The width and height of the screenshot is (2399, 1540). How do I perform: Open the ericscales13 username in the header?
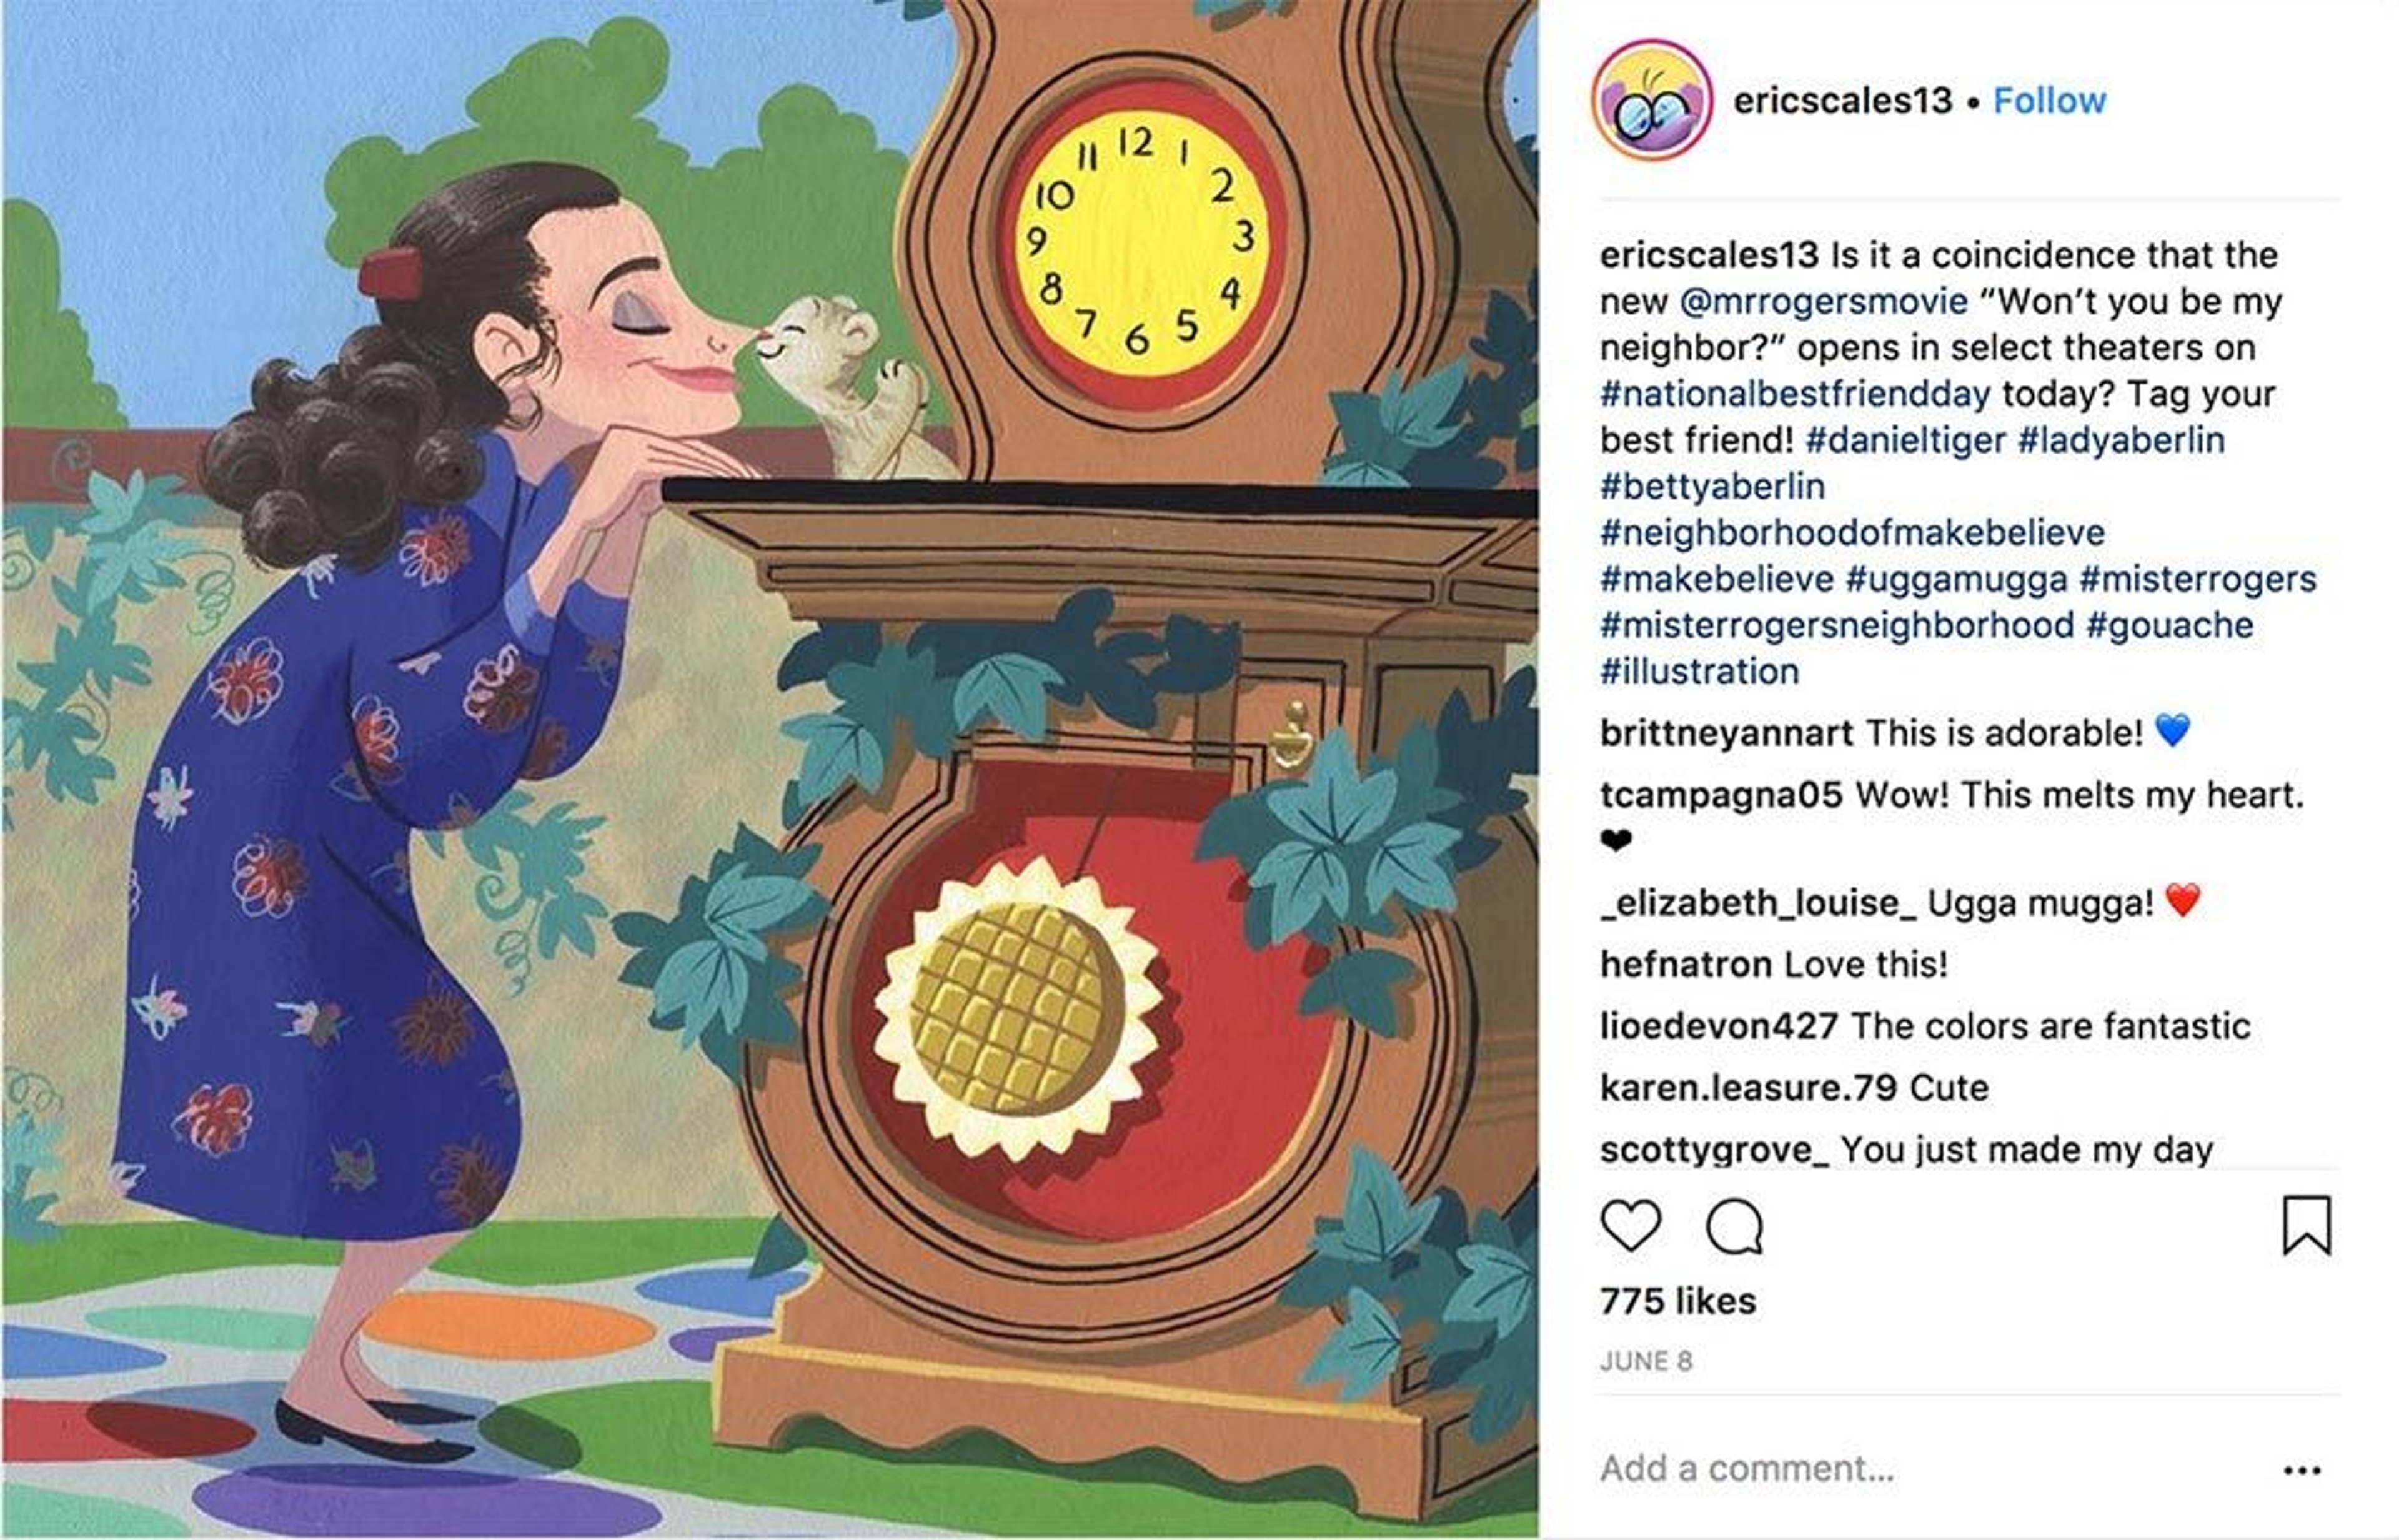point(1842,101)
